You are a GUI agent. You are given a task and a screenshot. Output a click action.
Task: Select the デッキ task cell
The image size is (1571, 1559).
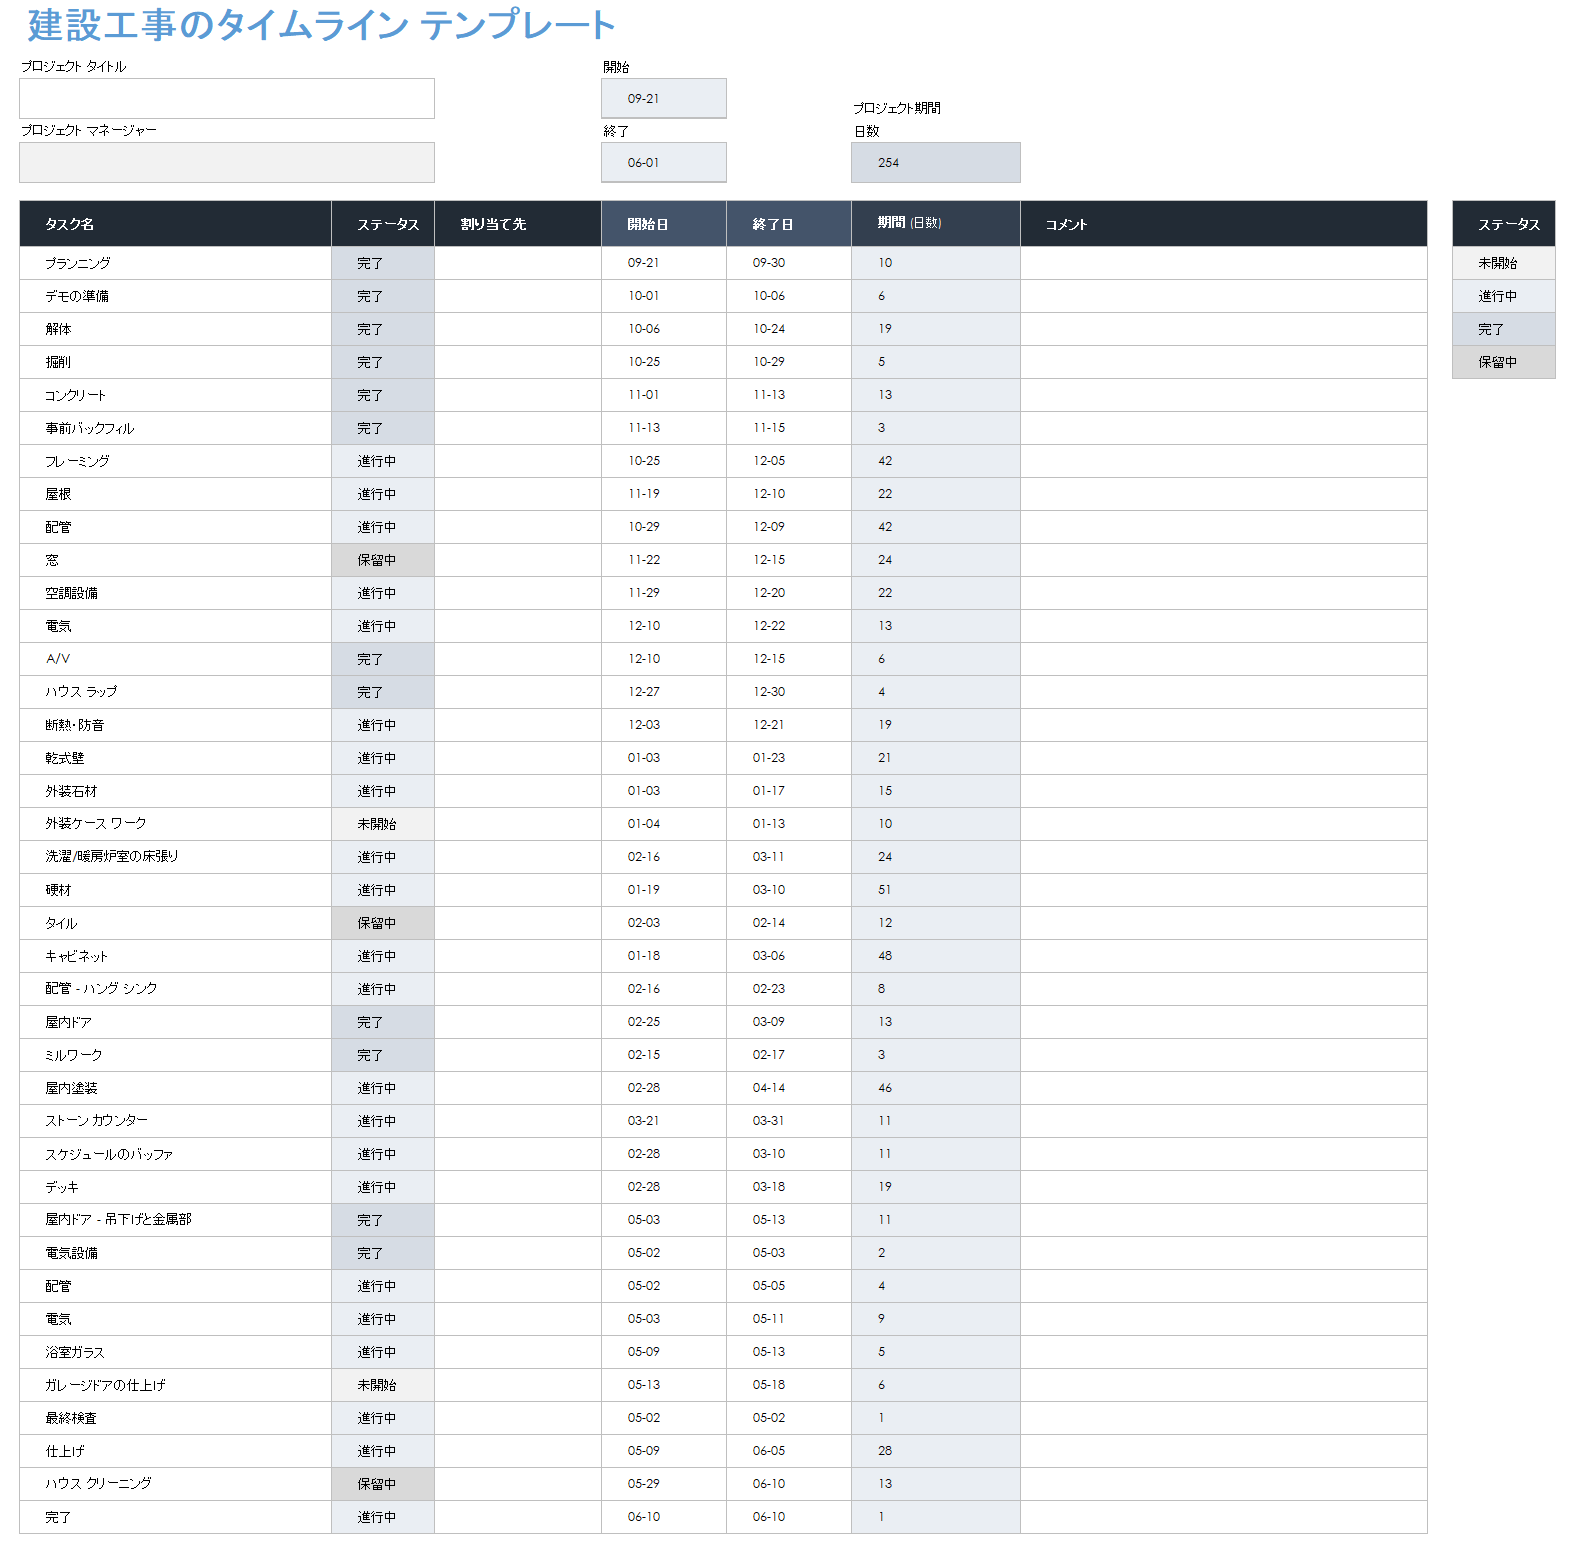pyautogui.click(x=176, y=1187)
